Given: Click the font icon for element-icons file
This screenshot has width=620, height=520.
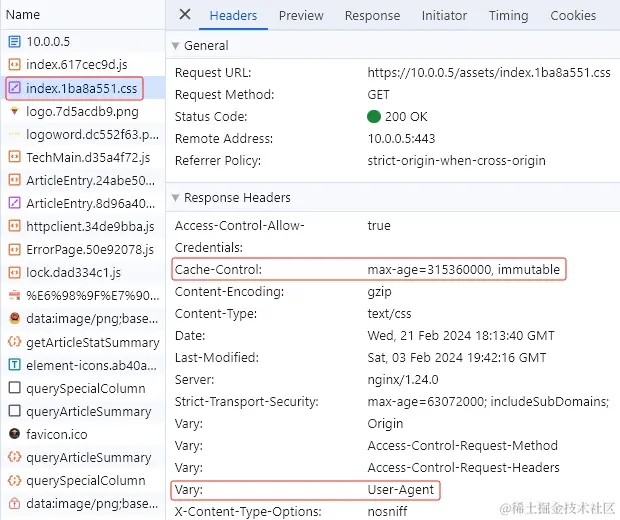Looking at the screenshot, I should pos(14,365).
